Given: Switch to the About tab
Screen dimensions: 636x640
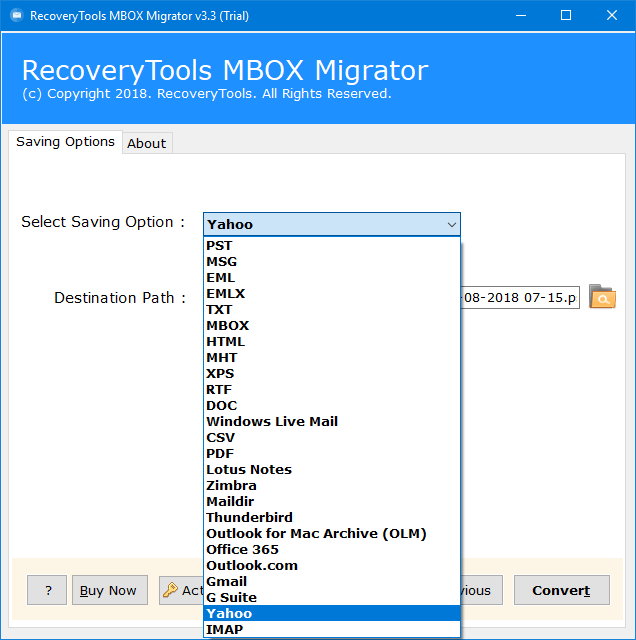Looking at the screenshot, I should [146, 143].
